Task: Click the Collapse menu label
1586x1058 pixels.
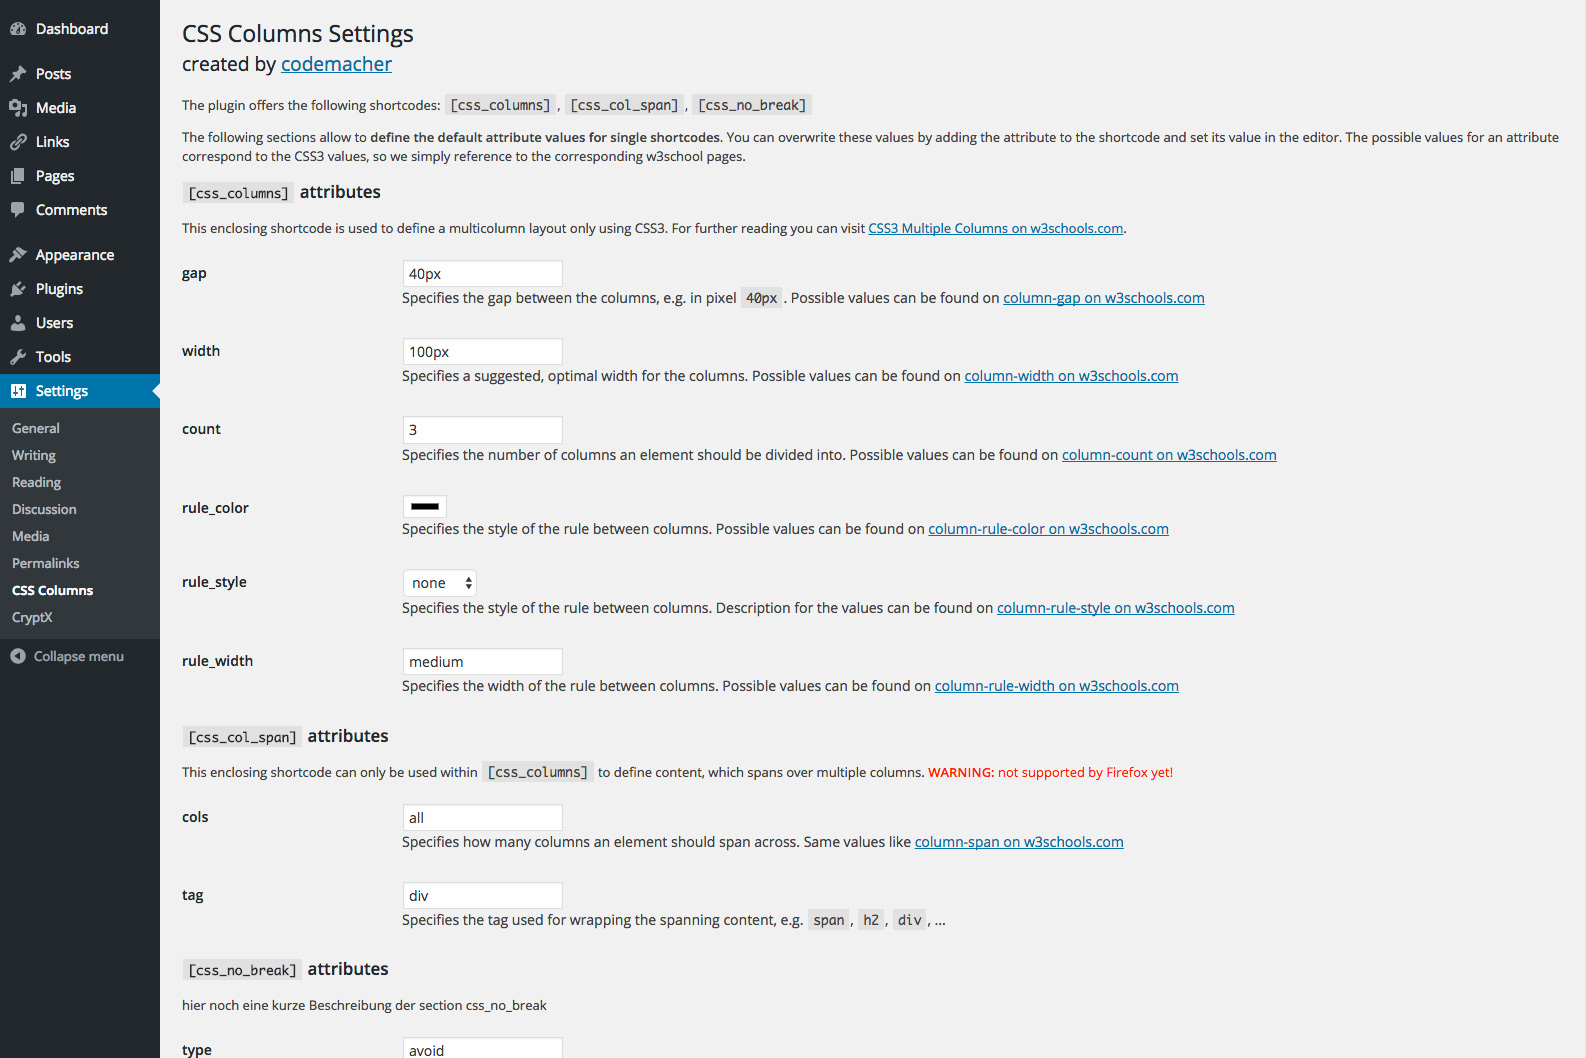Action: [x=79, y=656]
